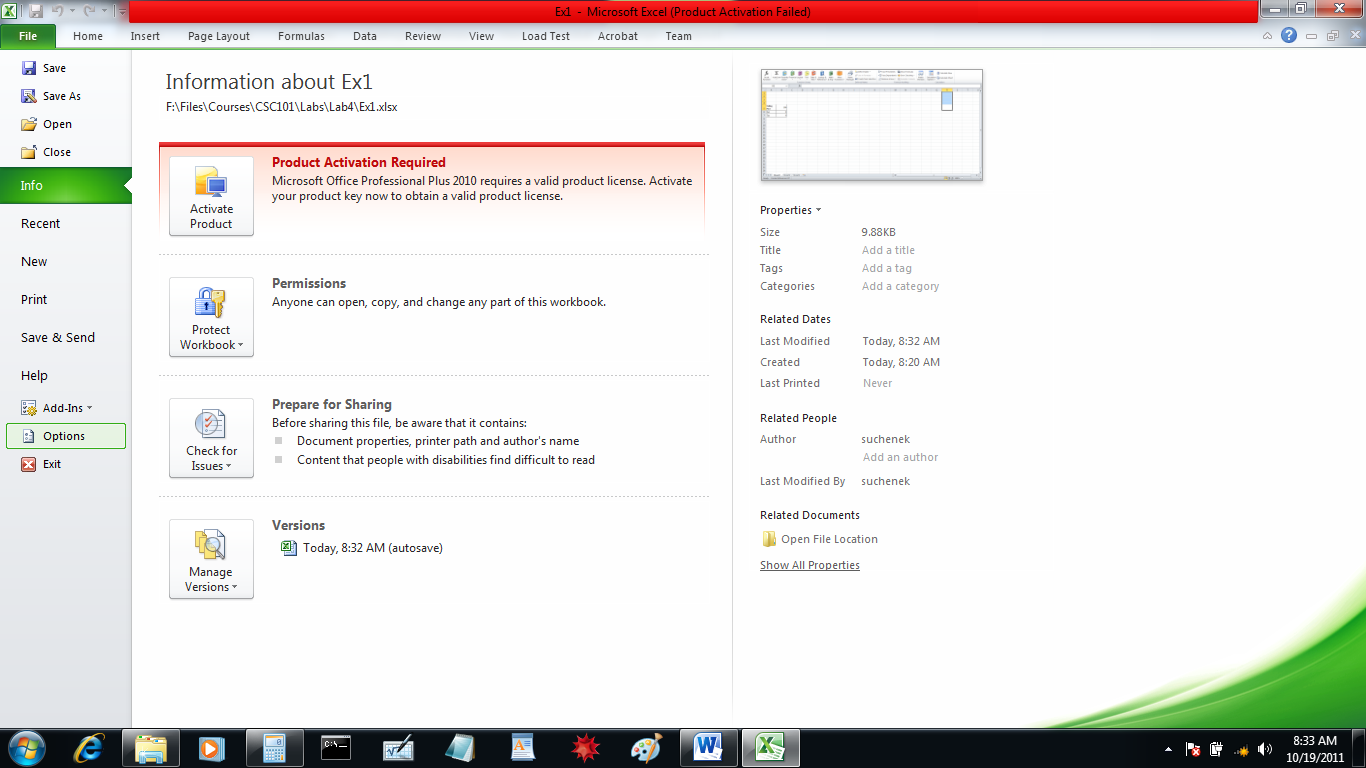Open the Customize Quick Access Toolbar dropdown
Viewport: 1366px width, 768px height.
[122, 12]
